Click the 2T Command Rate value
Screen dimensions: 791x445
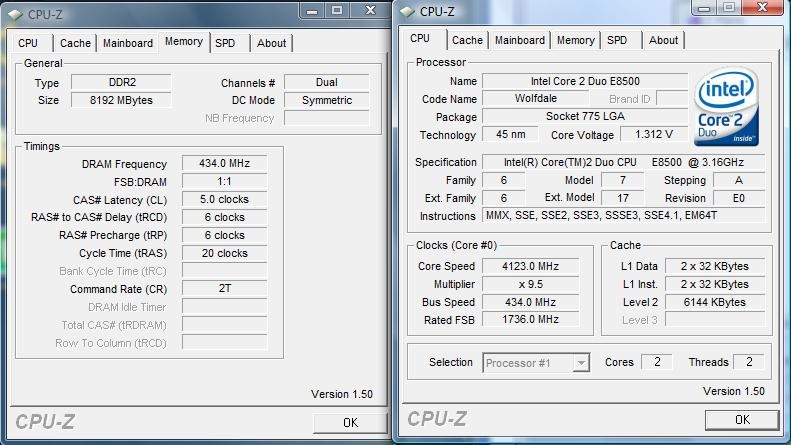click(224, 289)
